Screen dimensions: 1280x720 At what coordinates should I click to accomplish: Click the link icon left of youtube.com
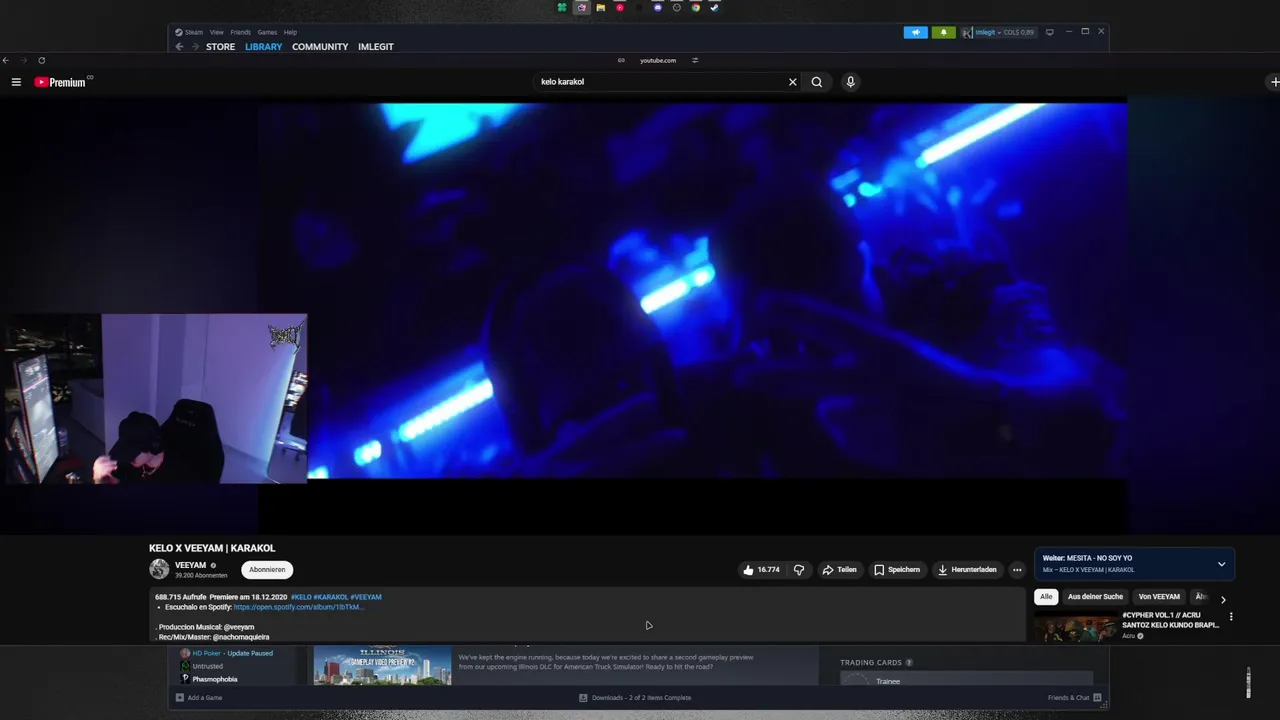621,60
